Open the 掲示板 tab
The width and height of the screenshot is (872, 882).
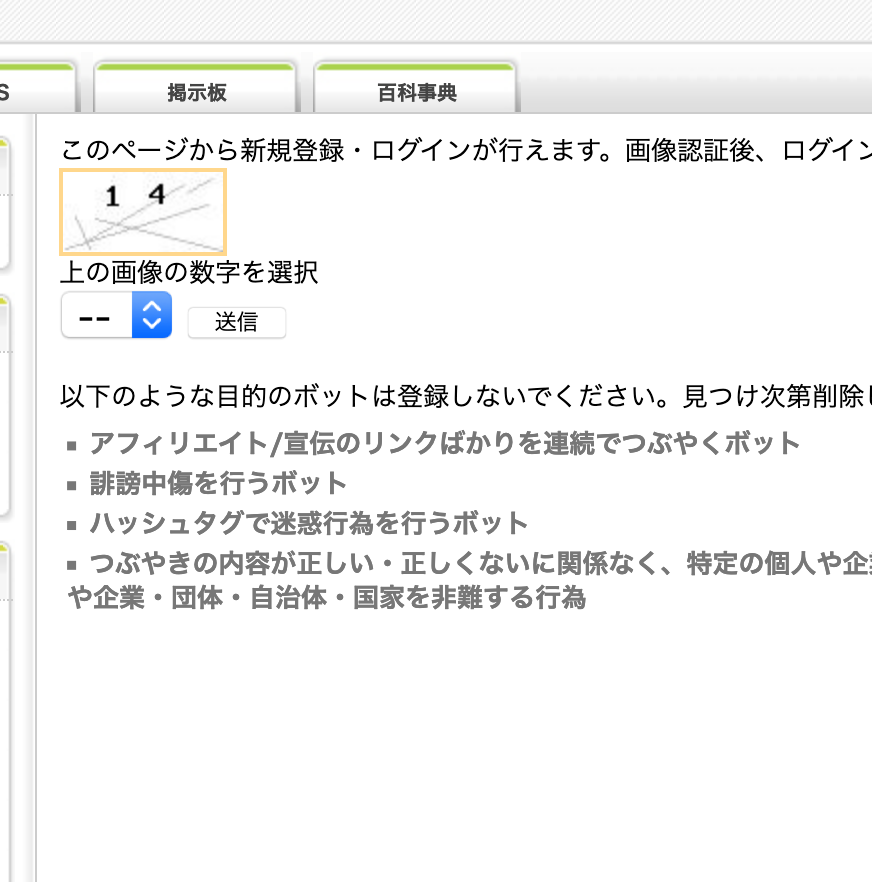point(196,93)
